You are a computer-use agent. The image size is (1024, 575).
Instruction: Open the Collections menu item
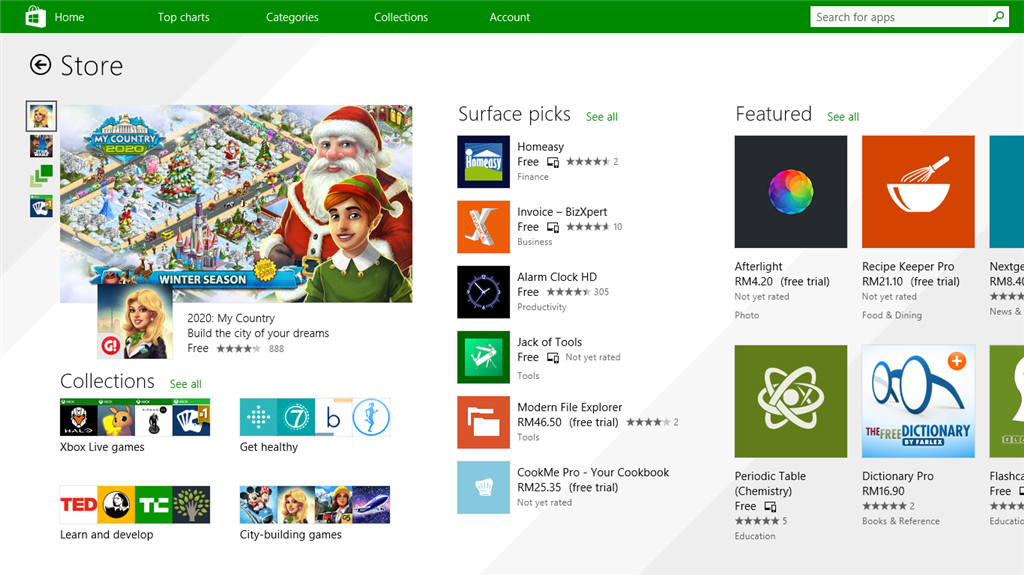pos(401,17)
